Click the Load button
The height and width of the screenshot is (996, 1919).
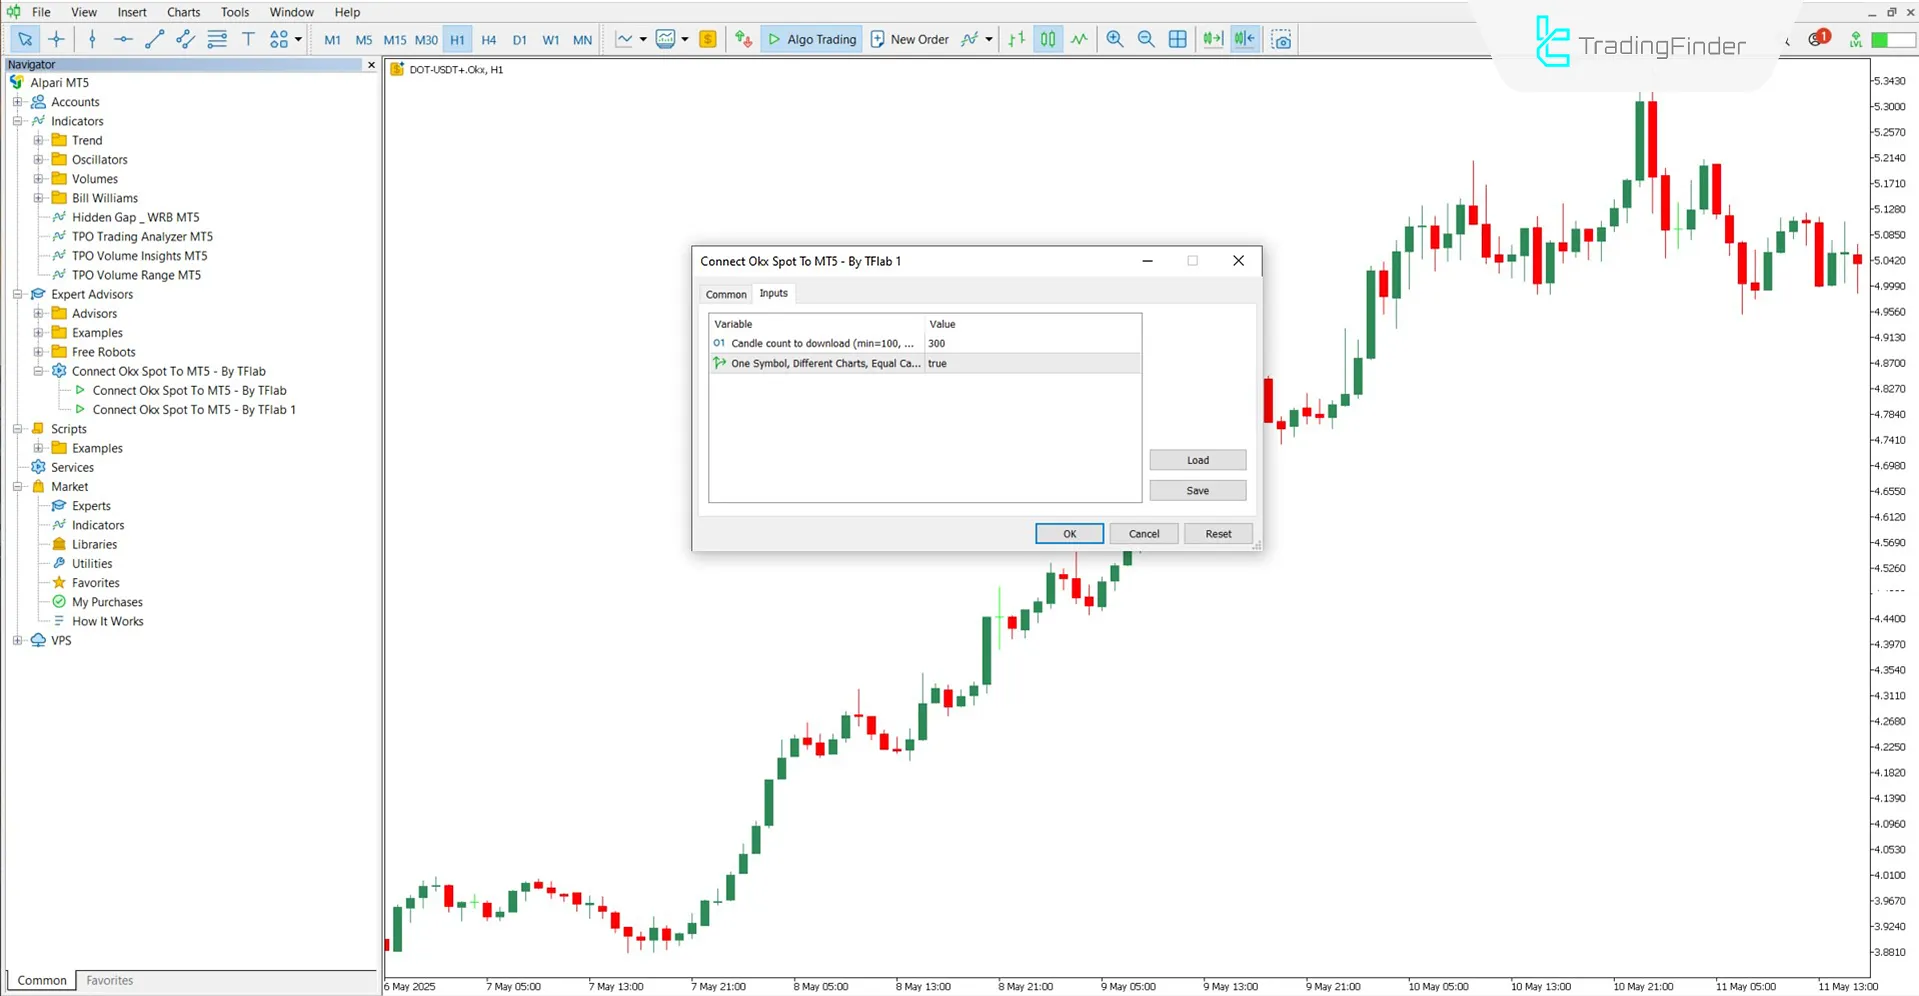(x=1198, y=460)
